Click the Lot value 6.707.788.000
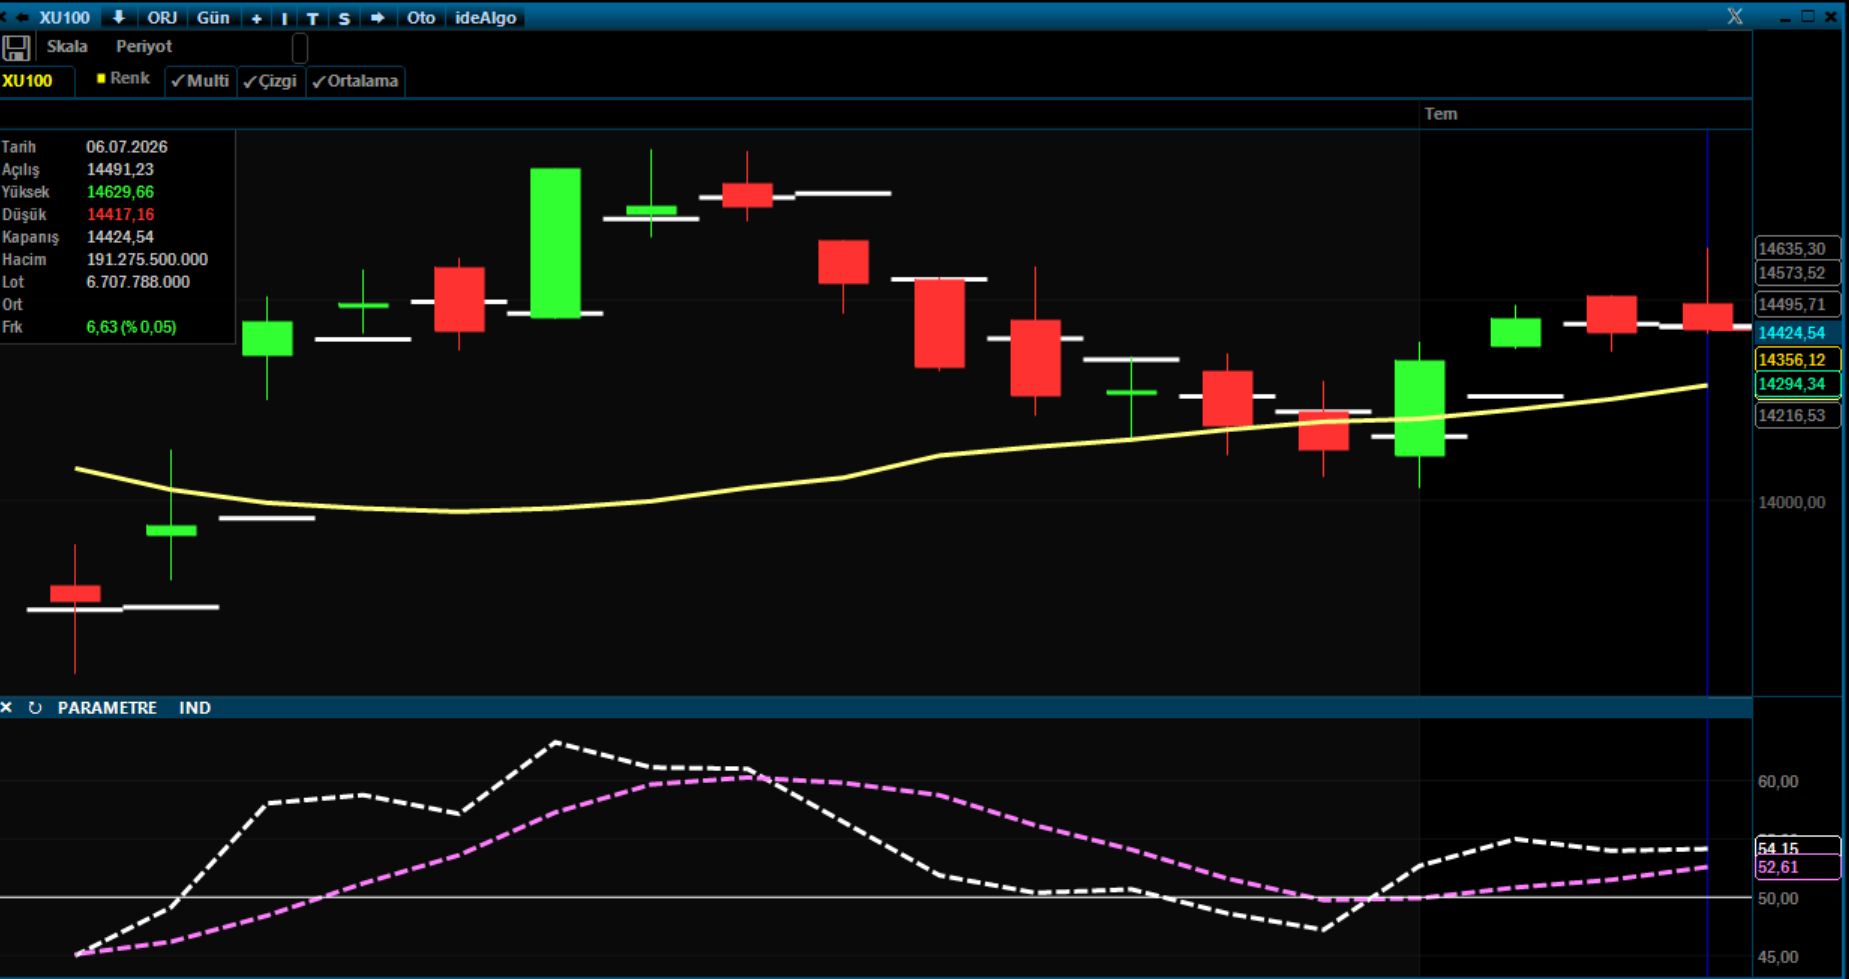The image size is (1849, 979). (x=138, y=282)
